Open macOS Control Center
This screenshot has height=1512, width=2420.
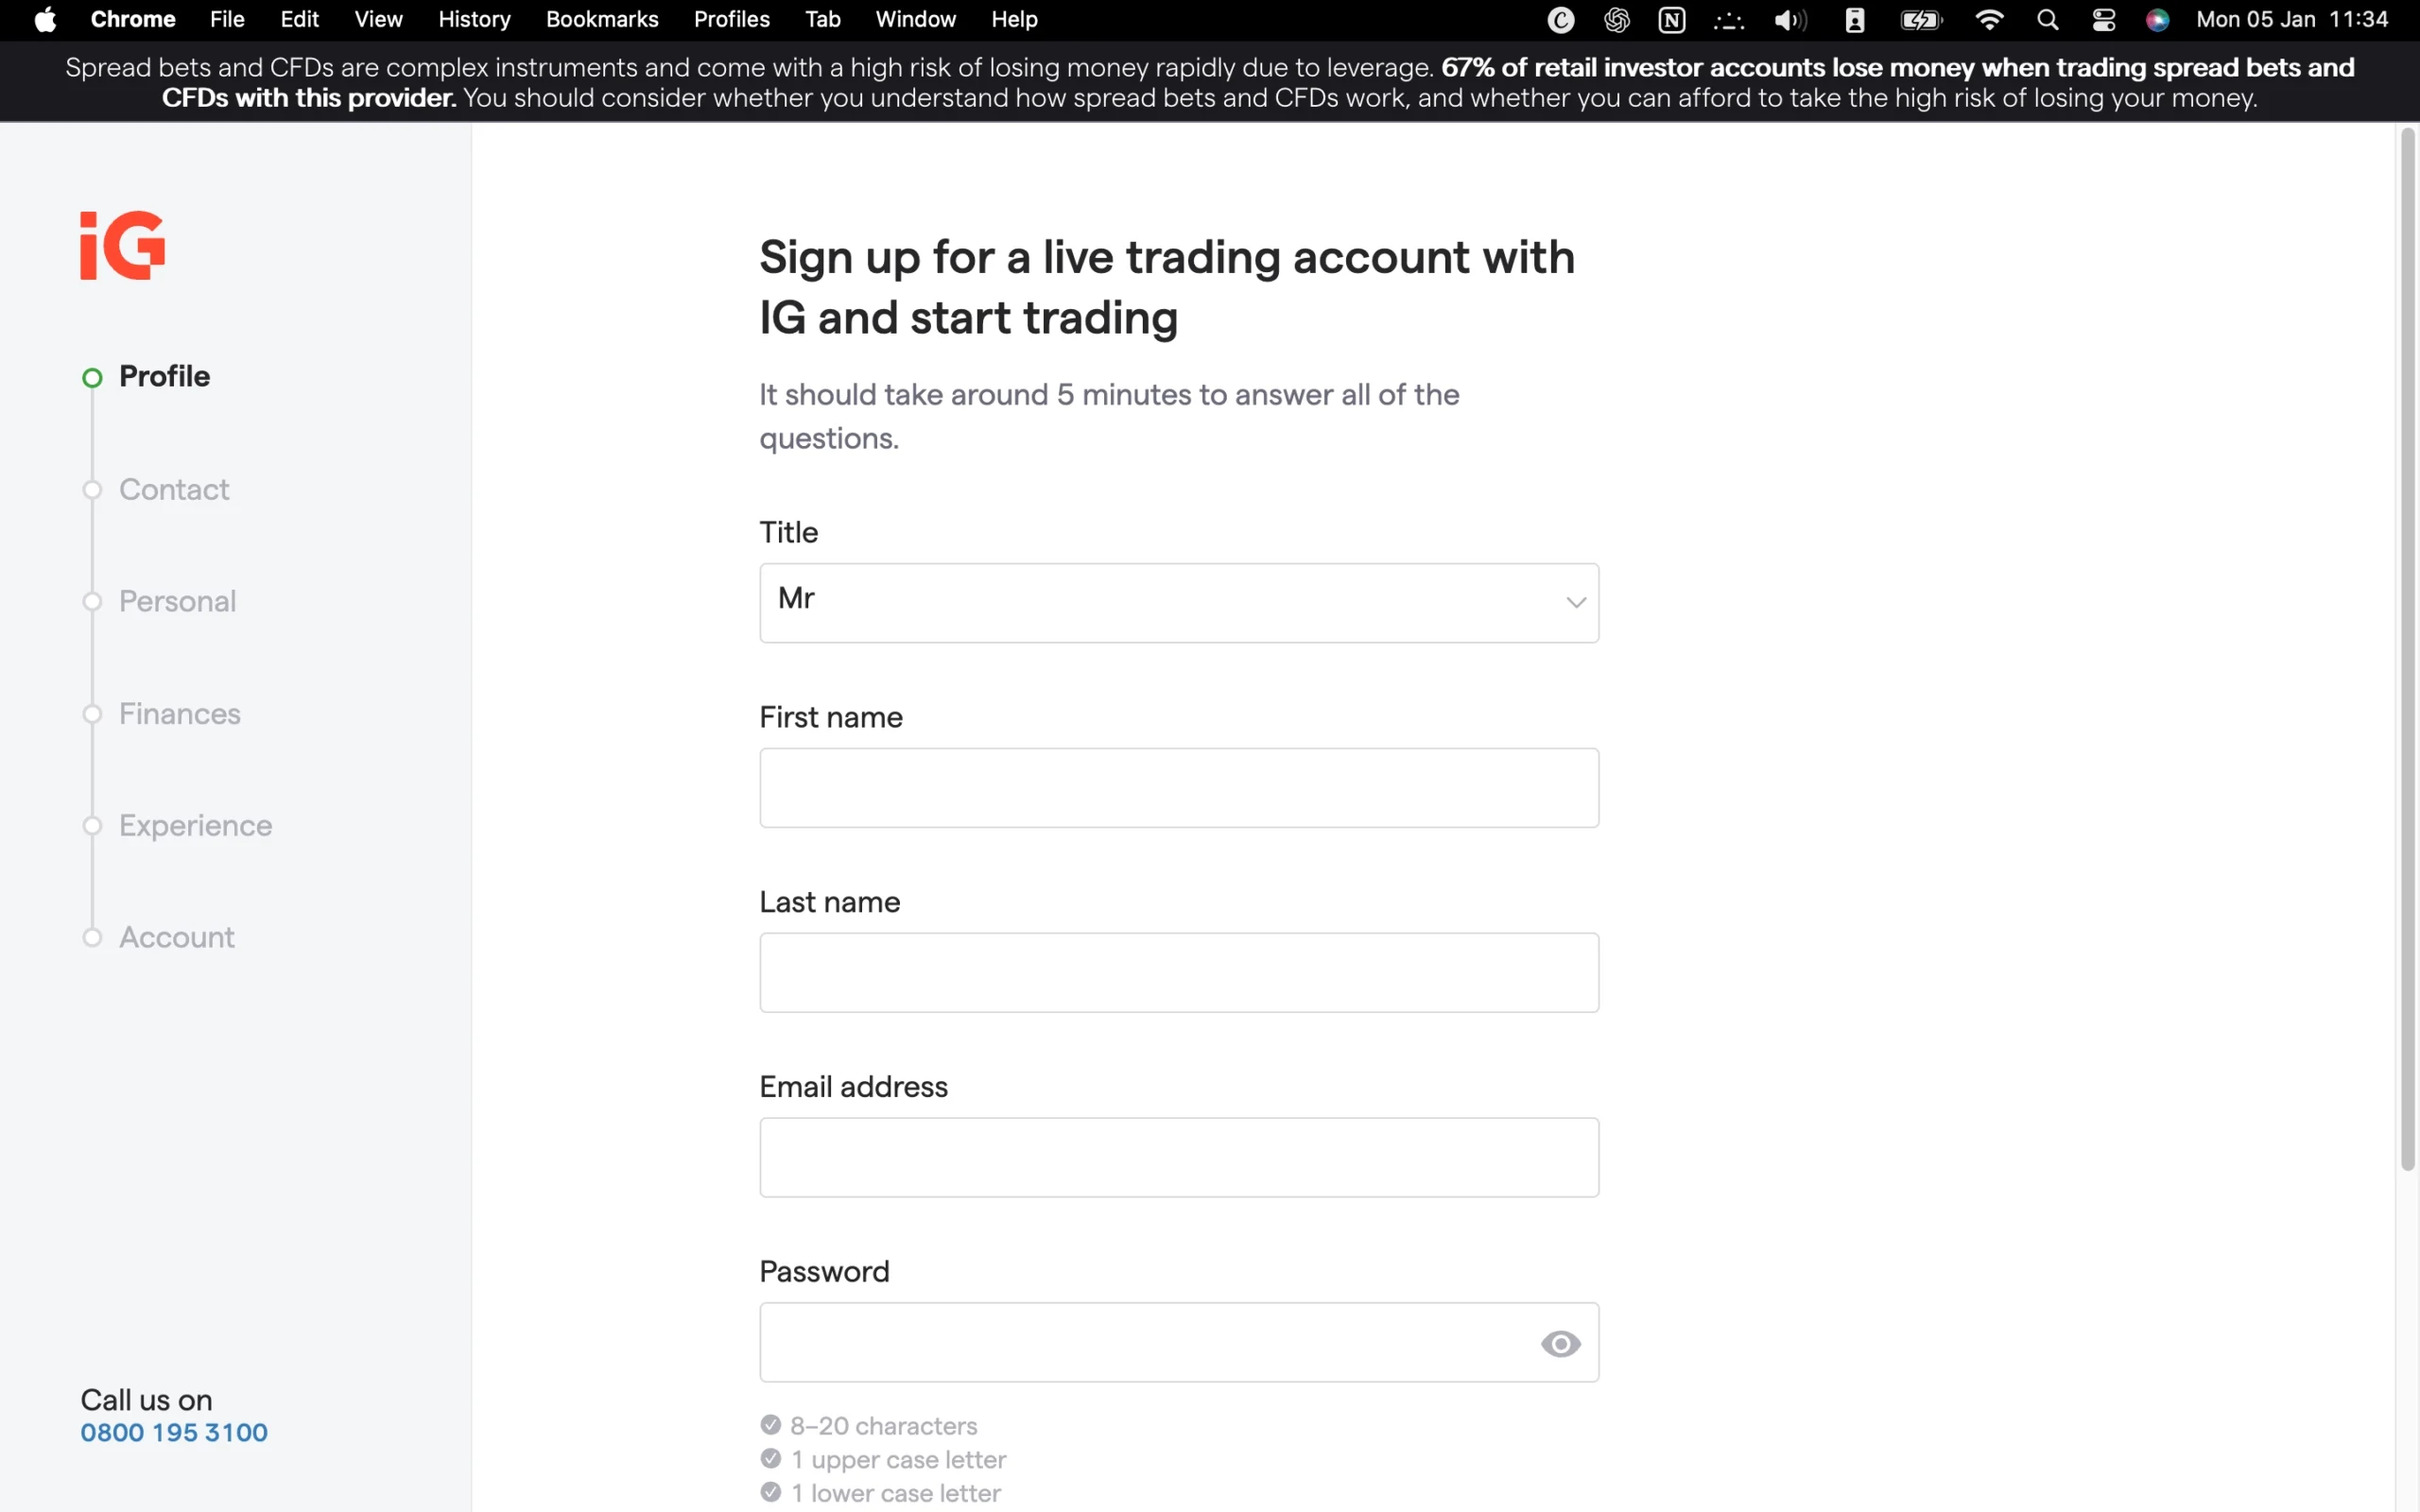[x=2104, y=19]
